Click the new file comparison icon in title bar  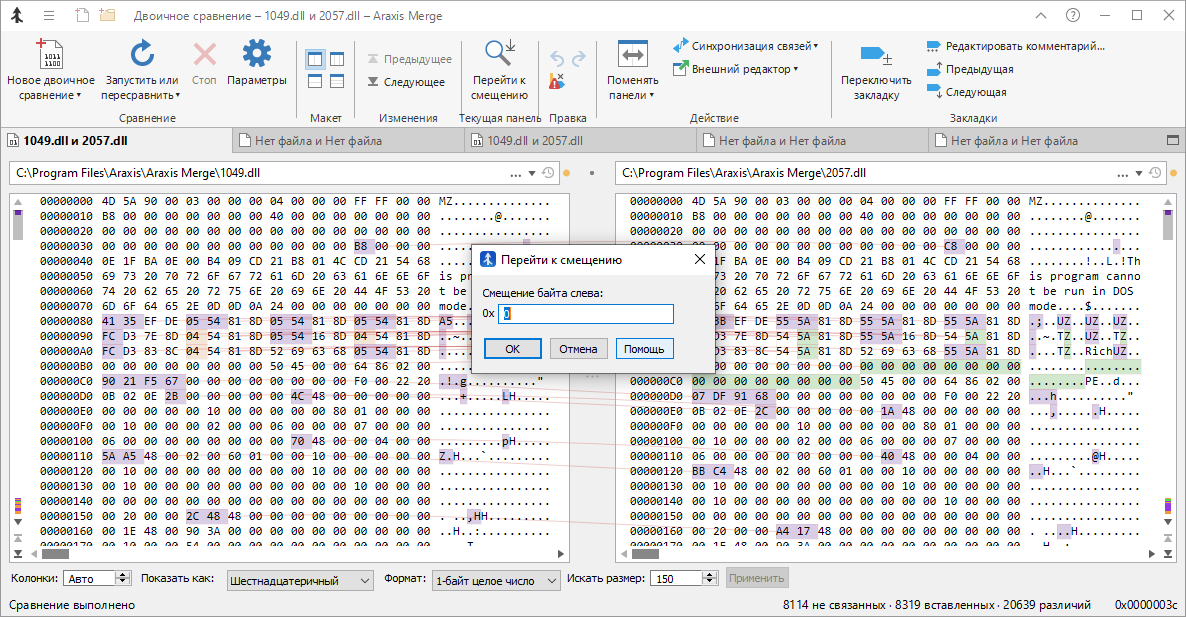point(82,15)
